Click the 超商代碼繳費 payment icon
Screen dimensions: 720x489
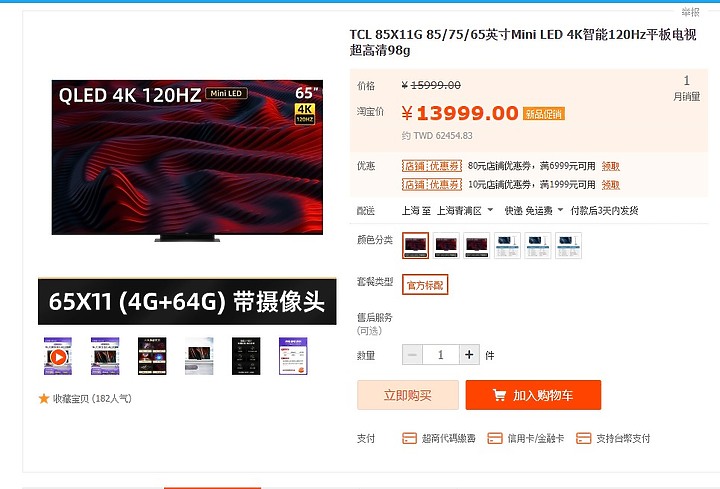coord(409,438)
